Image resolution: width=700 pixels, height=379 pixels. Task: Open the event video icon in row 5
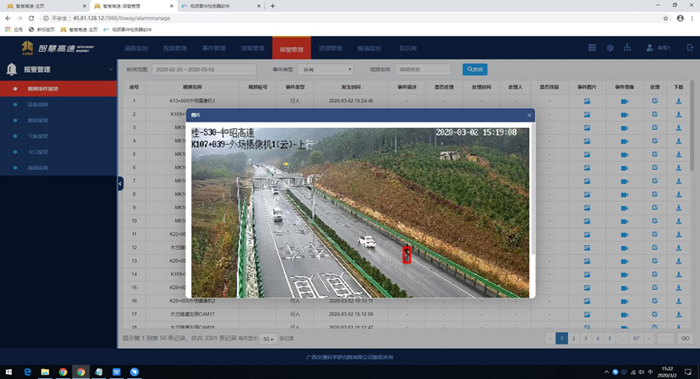[624, 154]
